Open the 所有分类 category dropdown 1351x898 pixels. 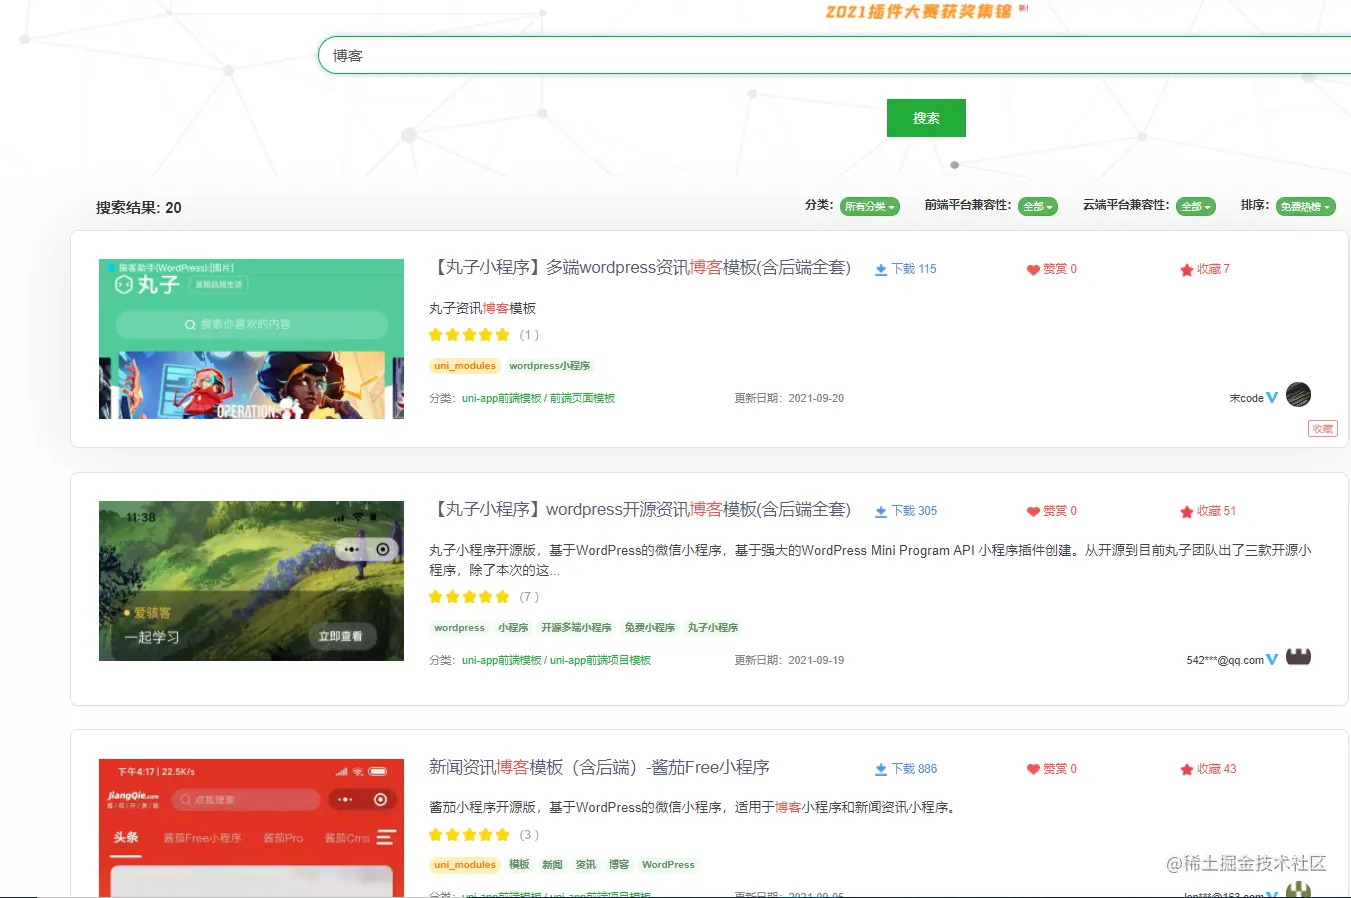869,207
